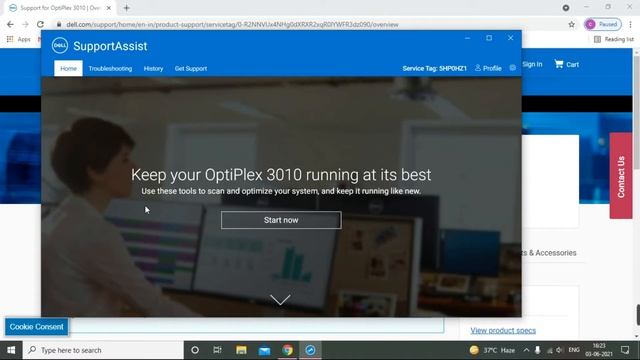The height and width of the screenshot is (360, 640).
Task: Open Cortana from the taskbar
Action: click(x=195, y=350)
